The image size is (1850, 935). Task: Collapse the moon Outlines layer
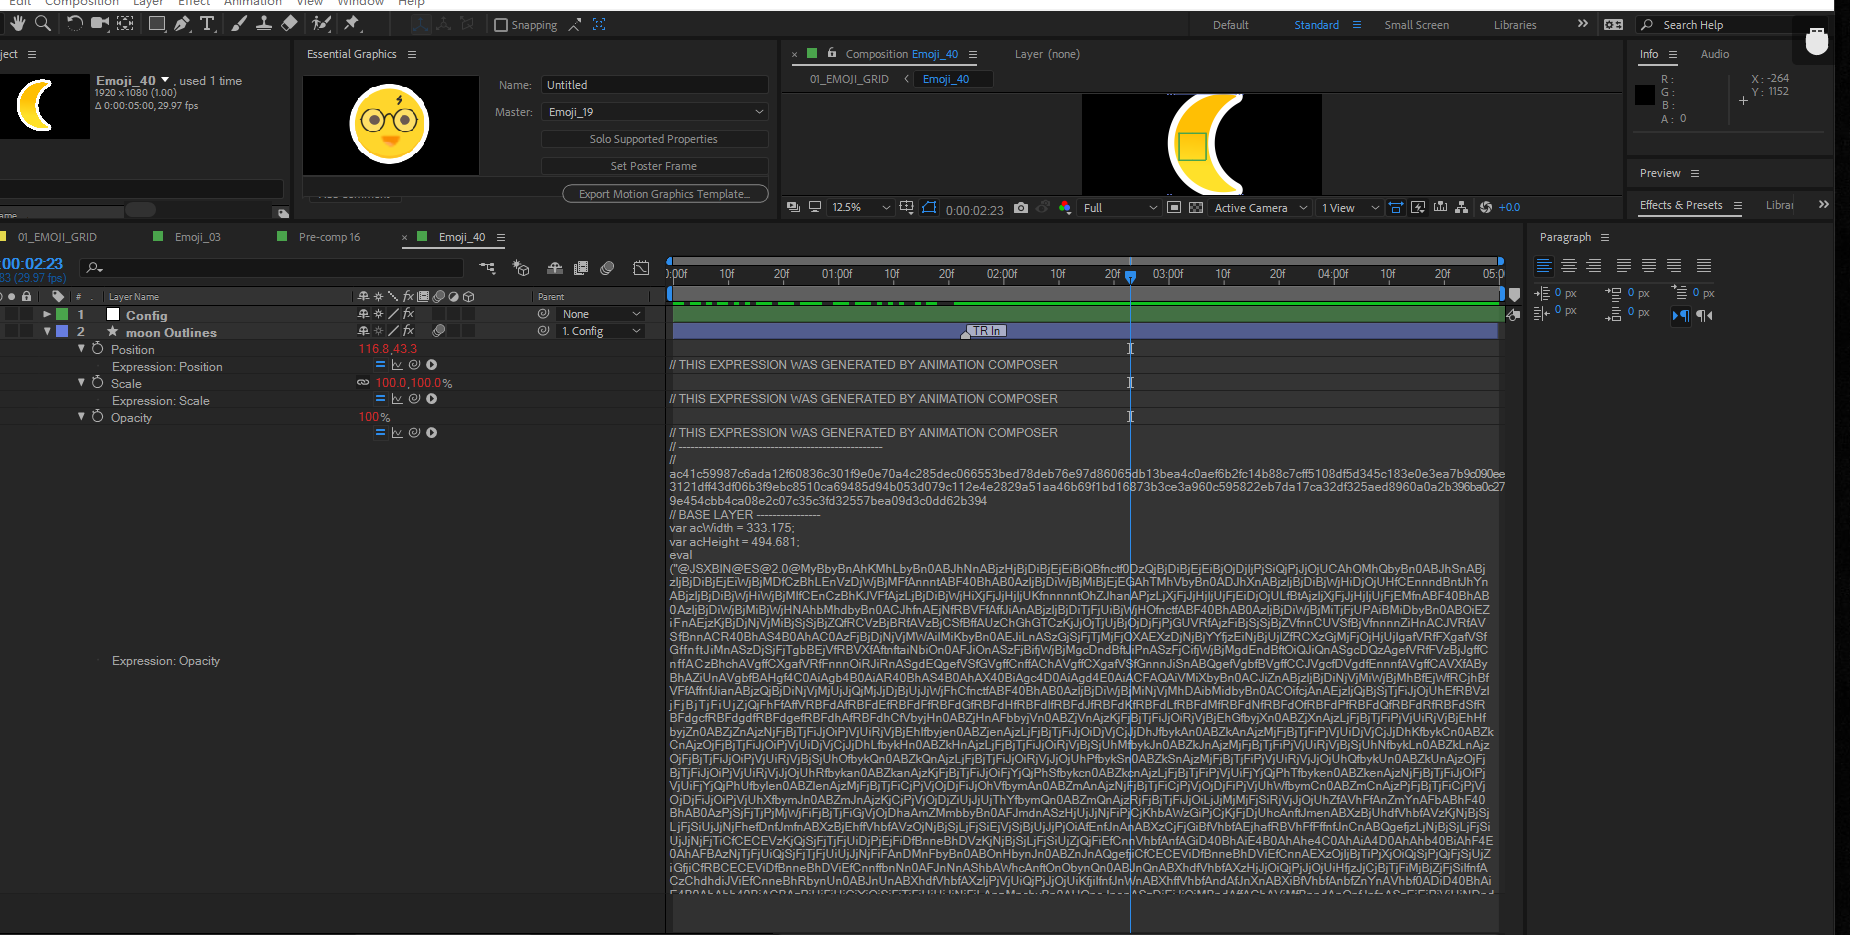click(x=47, y=331)
